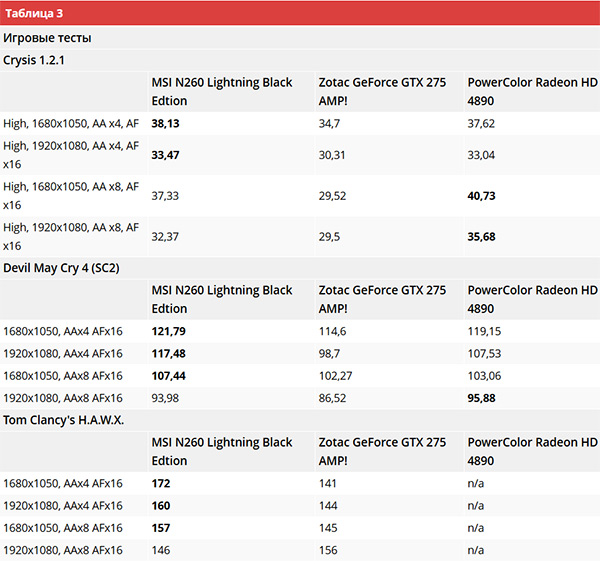This screenshot has height=564, width=600.
Task: Click PowerColor header in H.A.W.X. section
Action: (x=532, y=452)
